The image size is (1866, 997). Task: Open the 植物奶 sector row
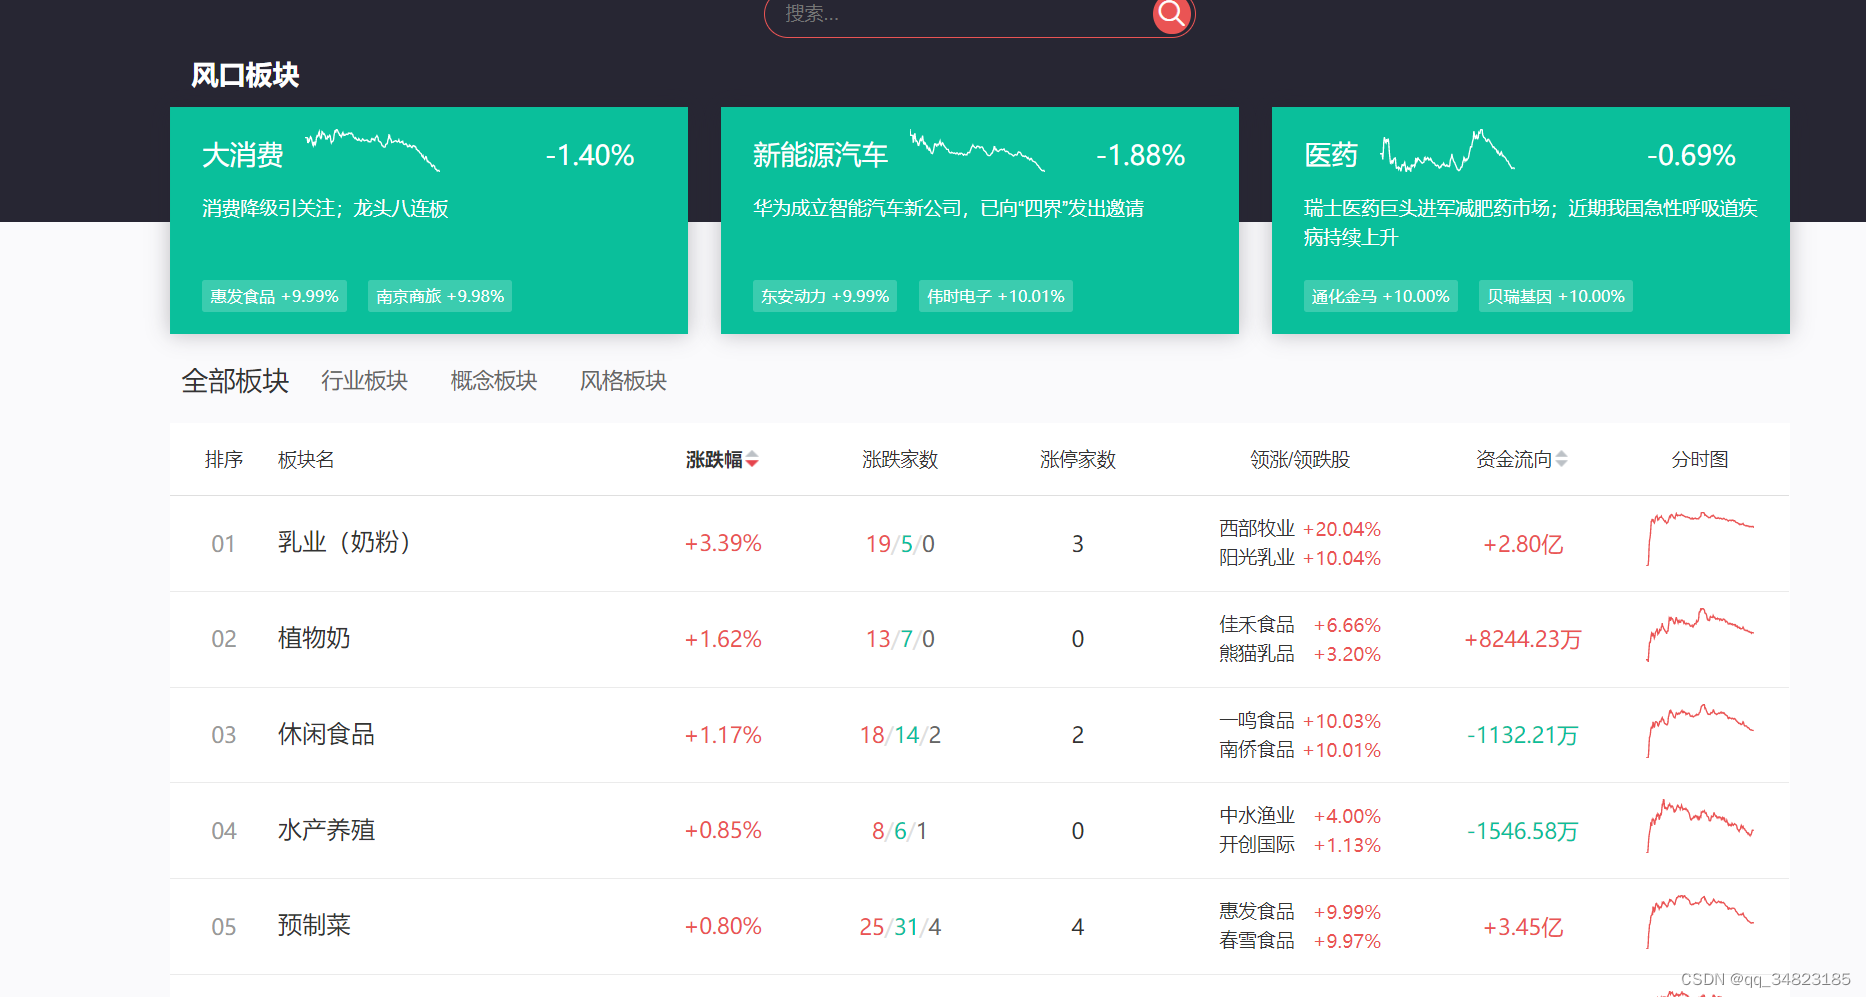pos(980,639)
